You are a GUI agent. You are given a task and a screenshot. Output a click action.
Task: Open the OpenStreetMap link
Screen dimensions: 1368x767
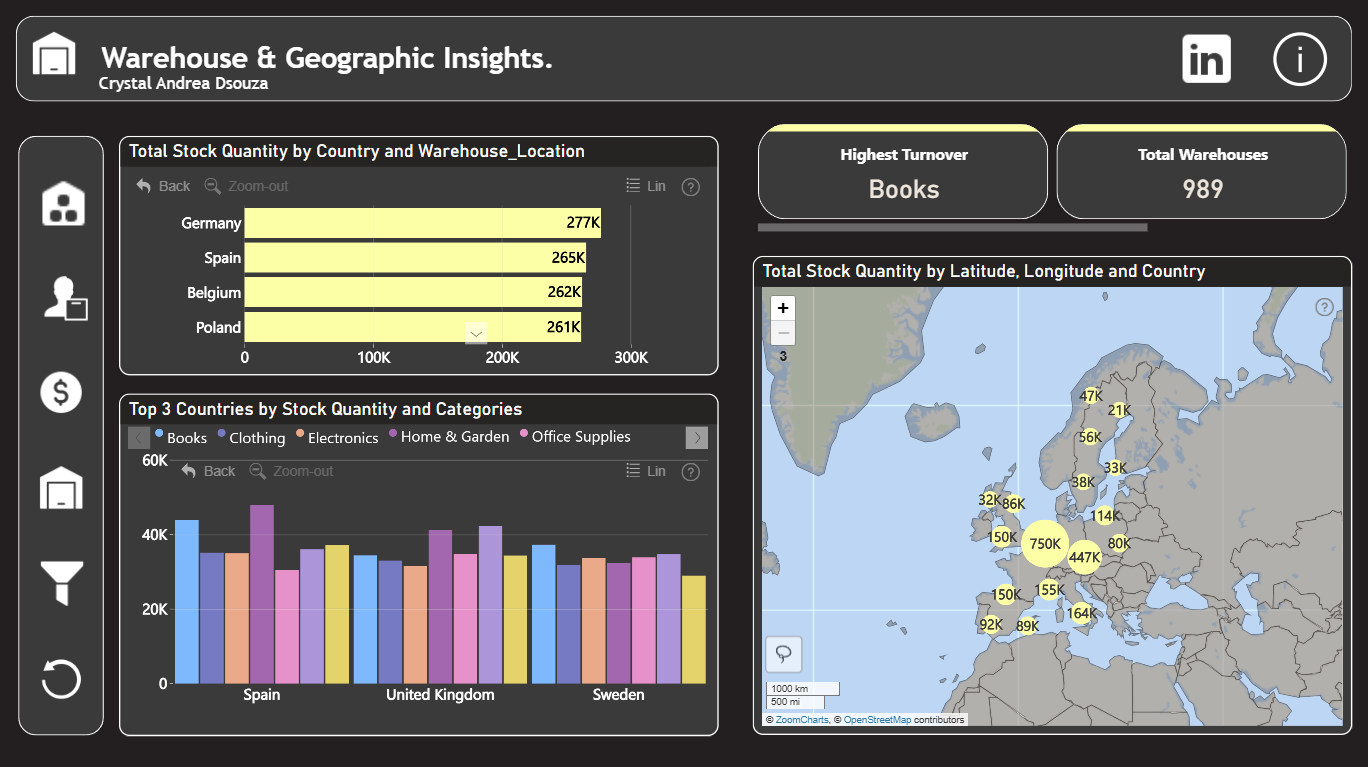coord(877,720)
